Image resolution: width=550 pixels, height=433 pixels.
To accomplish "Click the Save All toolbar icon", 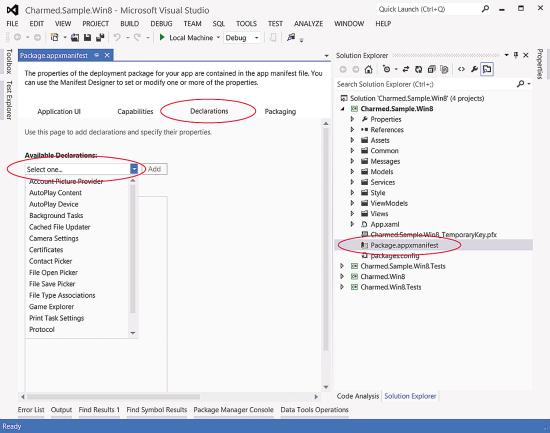I will tap(100, 37).
